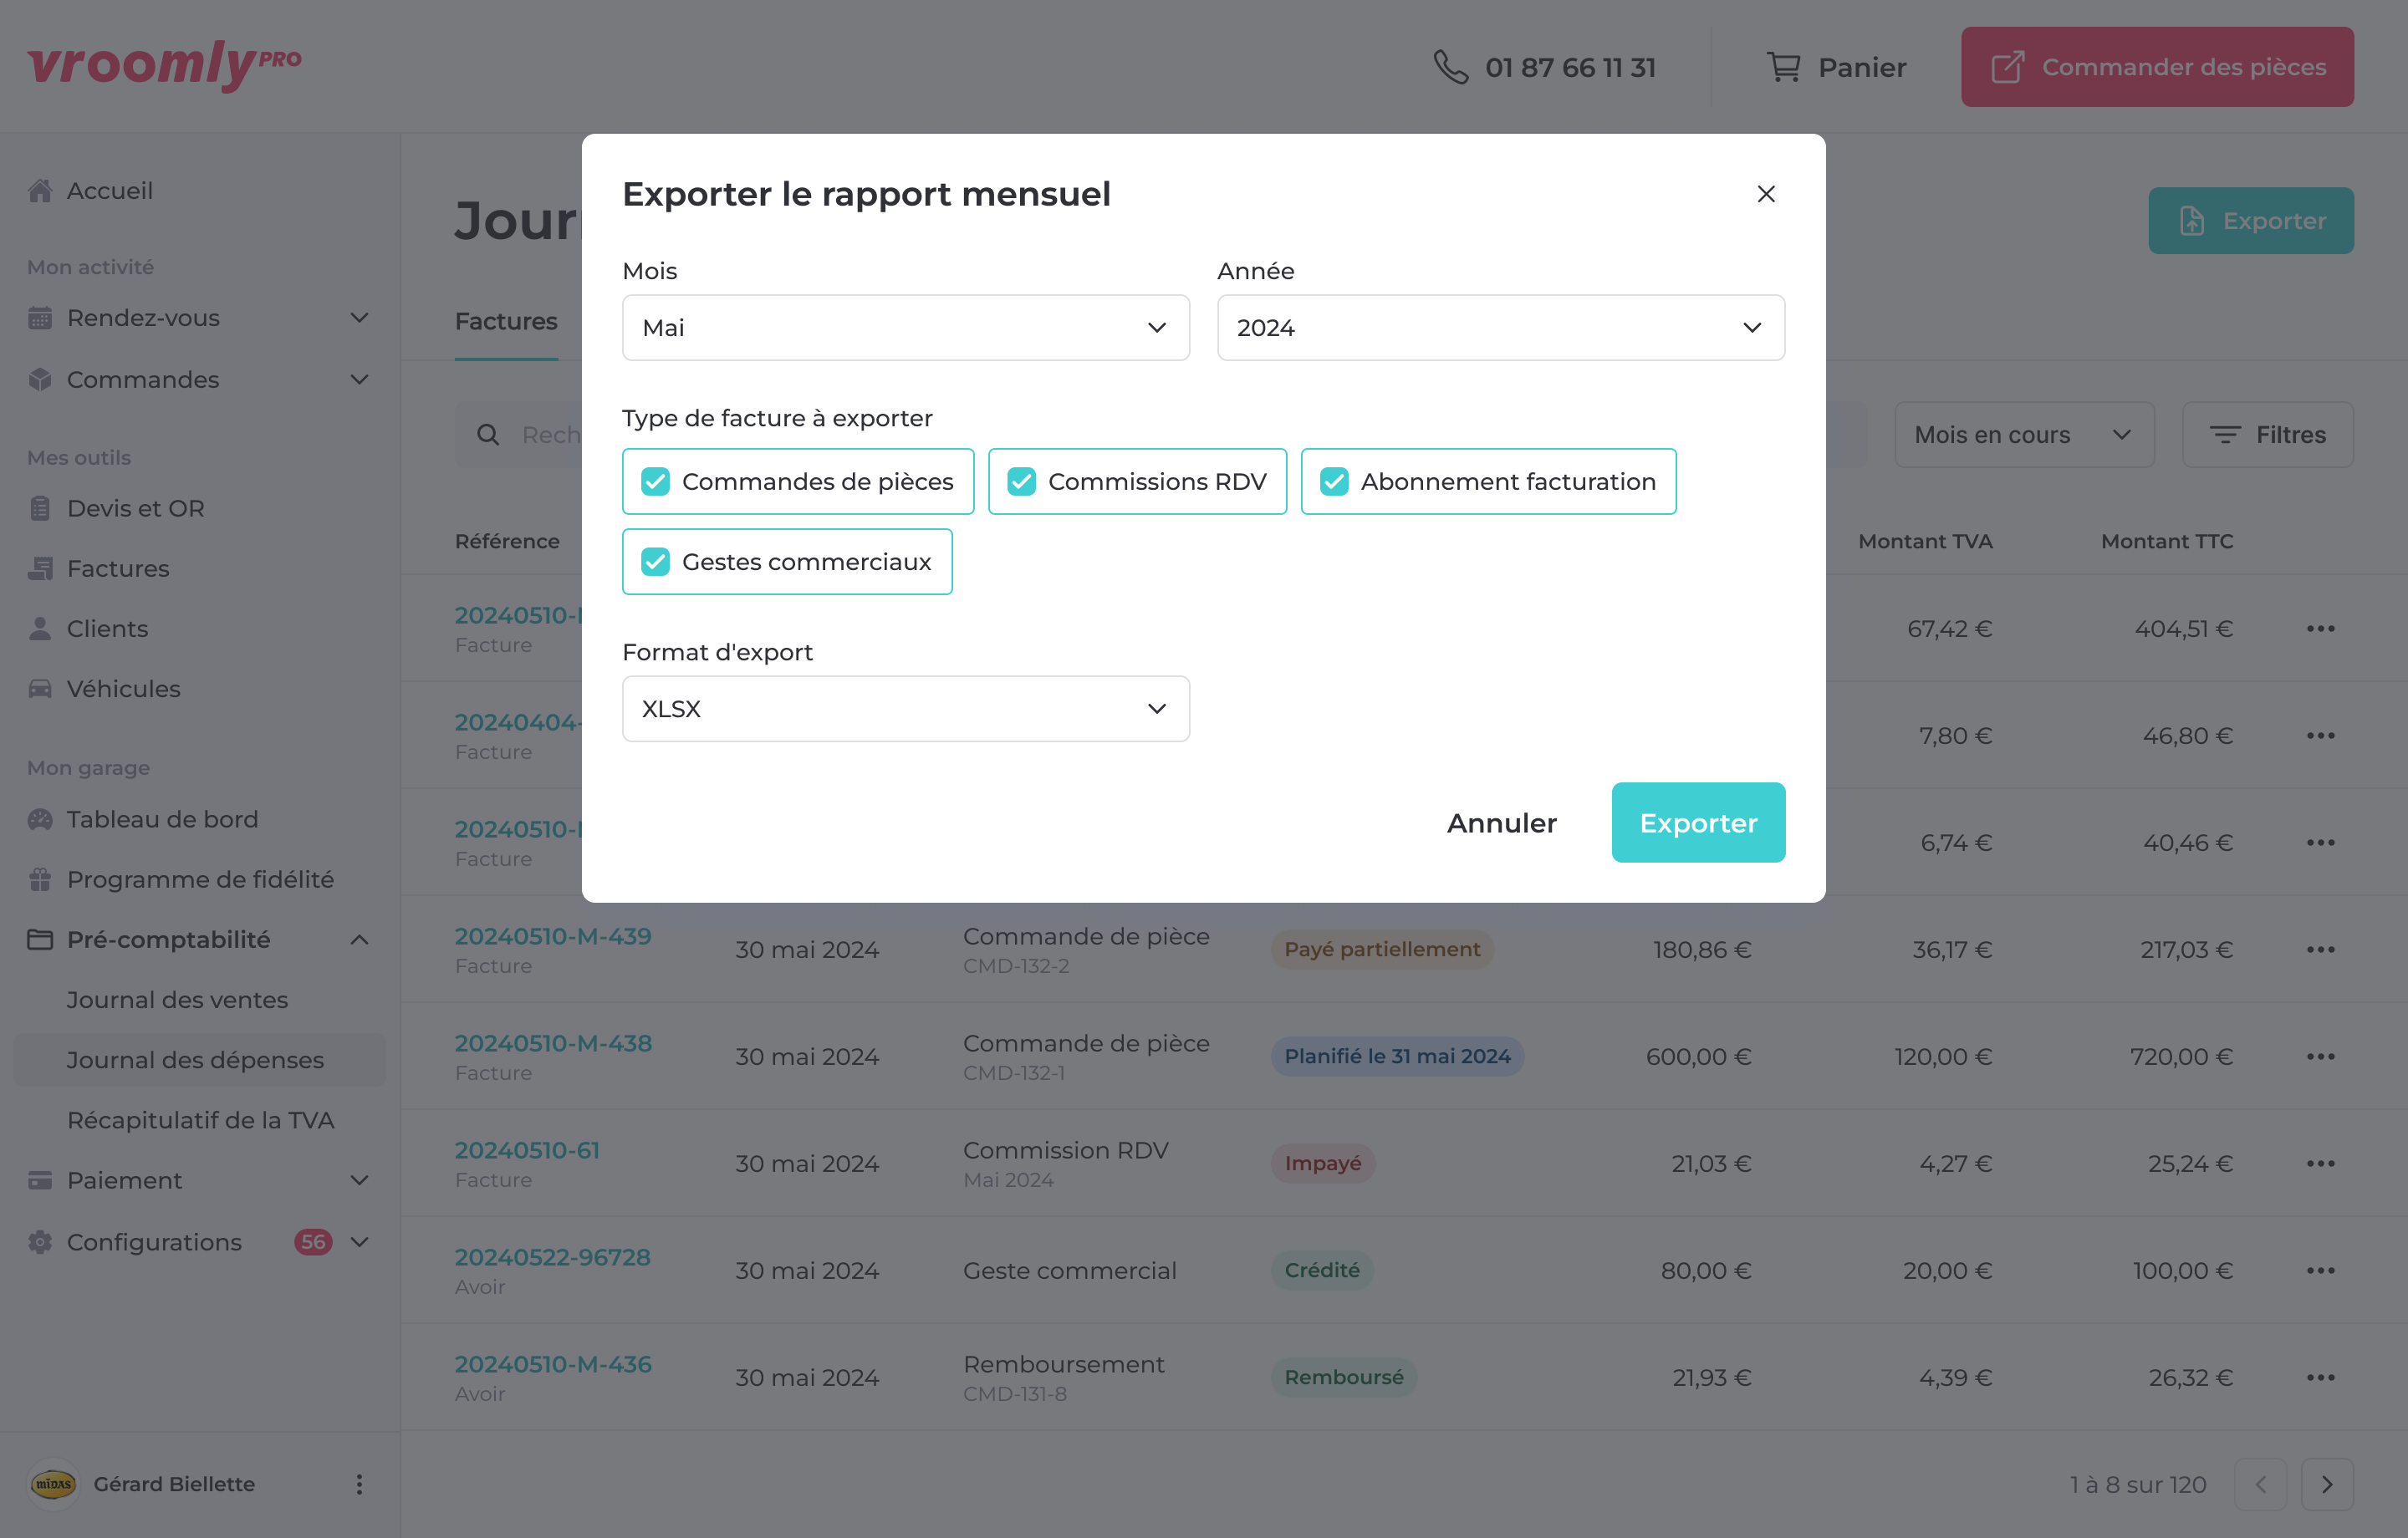
Task: Open invoice link 20240510-M-439
Action: (x=553, y=937)
